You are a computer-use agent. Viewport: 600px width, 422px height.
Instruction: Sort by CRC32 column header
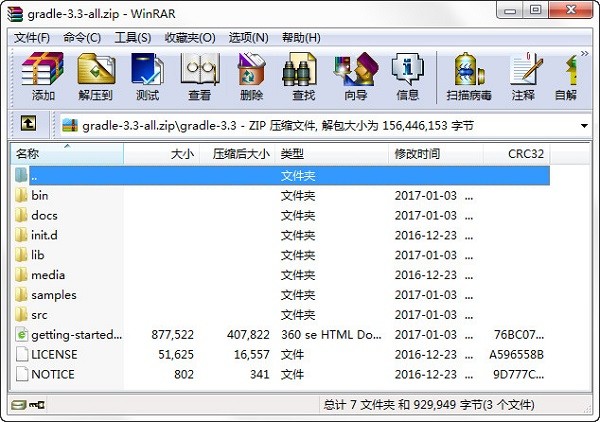coord(517,154)
